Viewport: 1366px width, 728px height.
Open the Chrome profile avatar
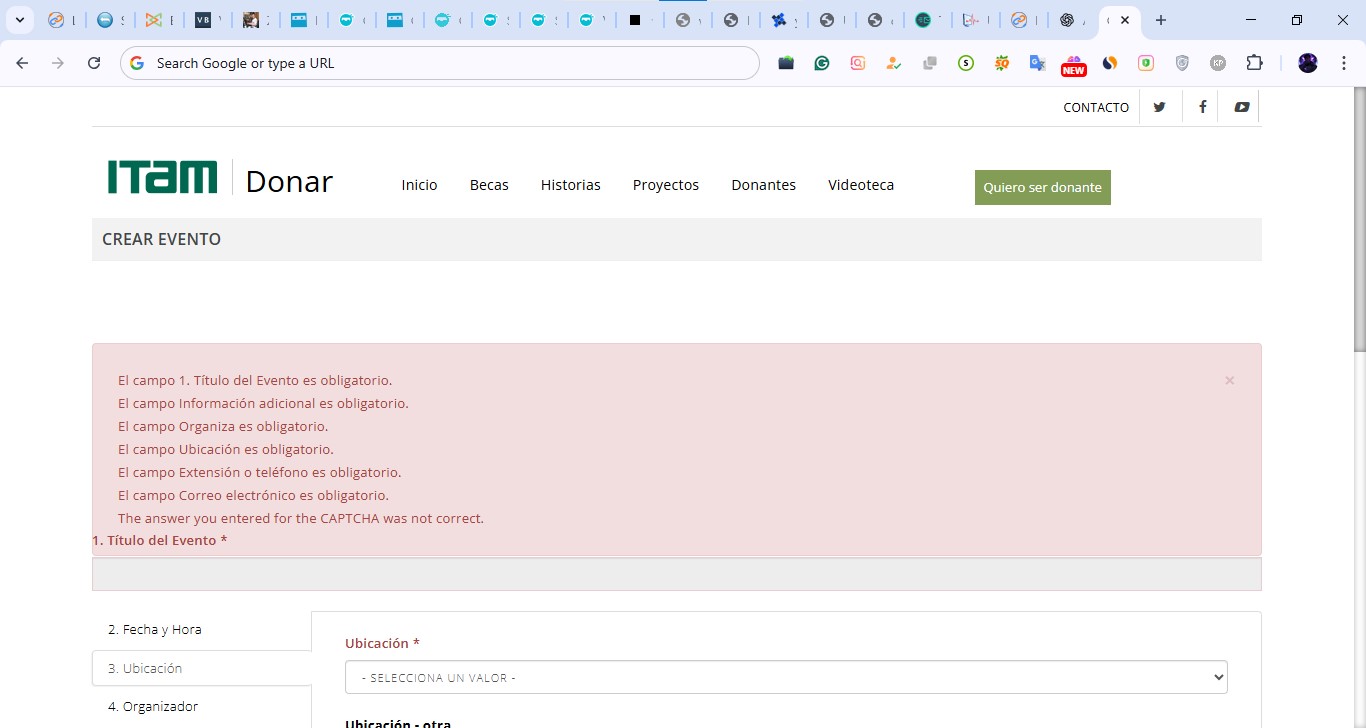(1308, 63)
